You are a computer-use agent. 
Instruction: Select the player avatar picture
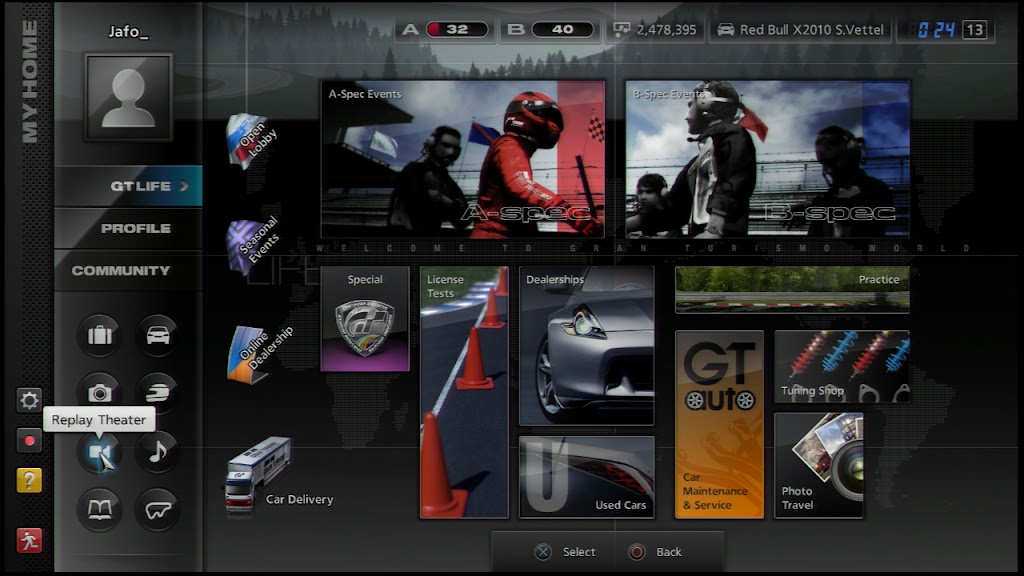pos(128,97)
